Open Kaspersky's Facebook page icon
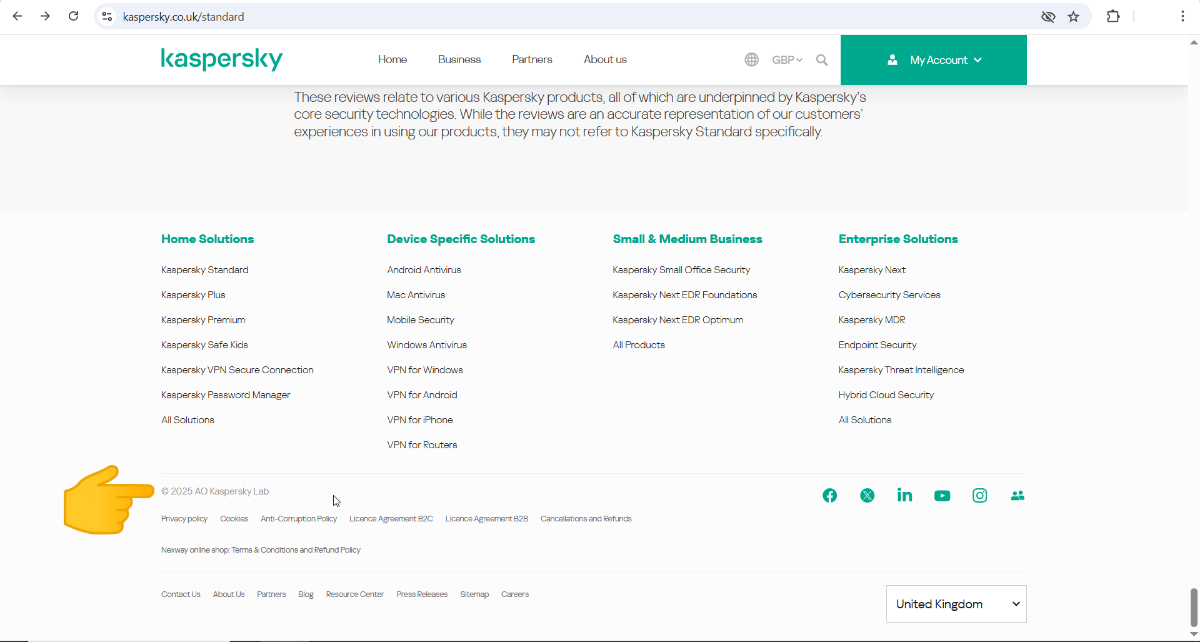The width and height of the screenshot is (1200, 642). point(830,495)
